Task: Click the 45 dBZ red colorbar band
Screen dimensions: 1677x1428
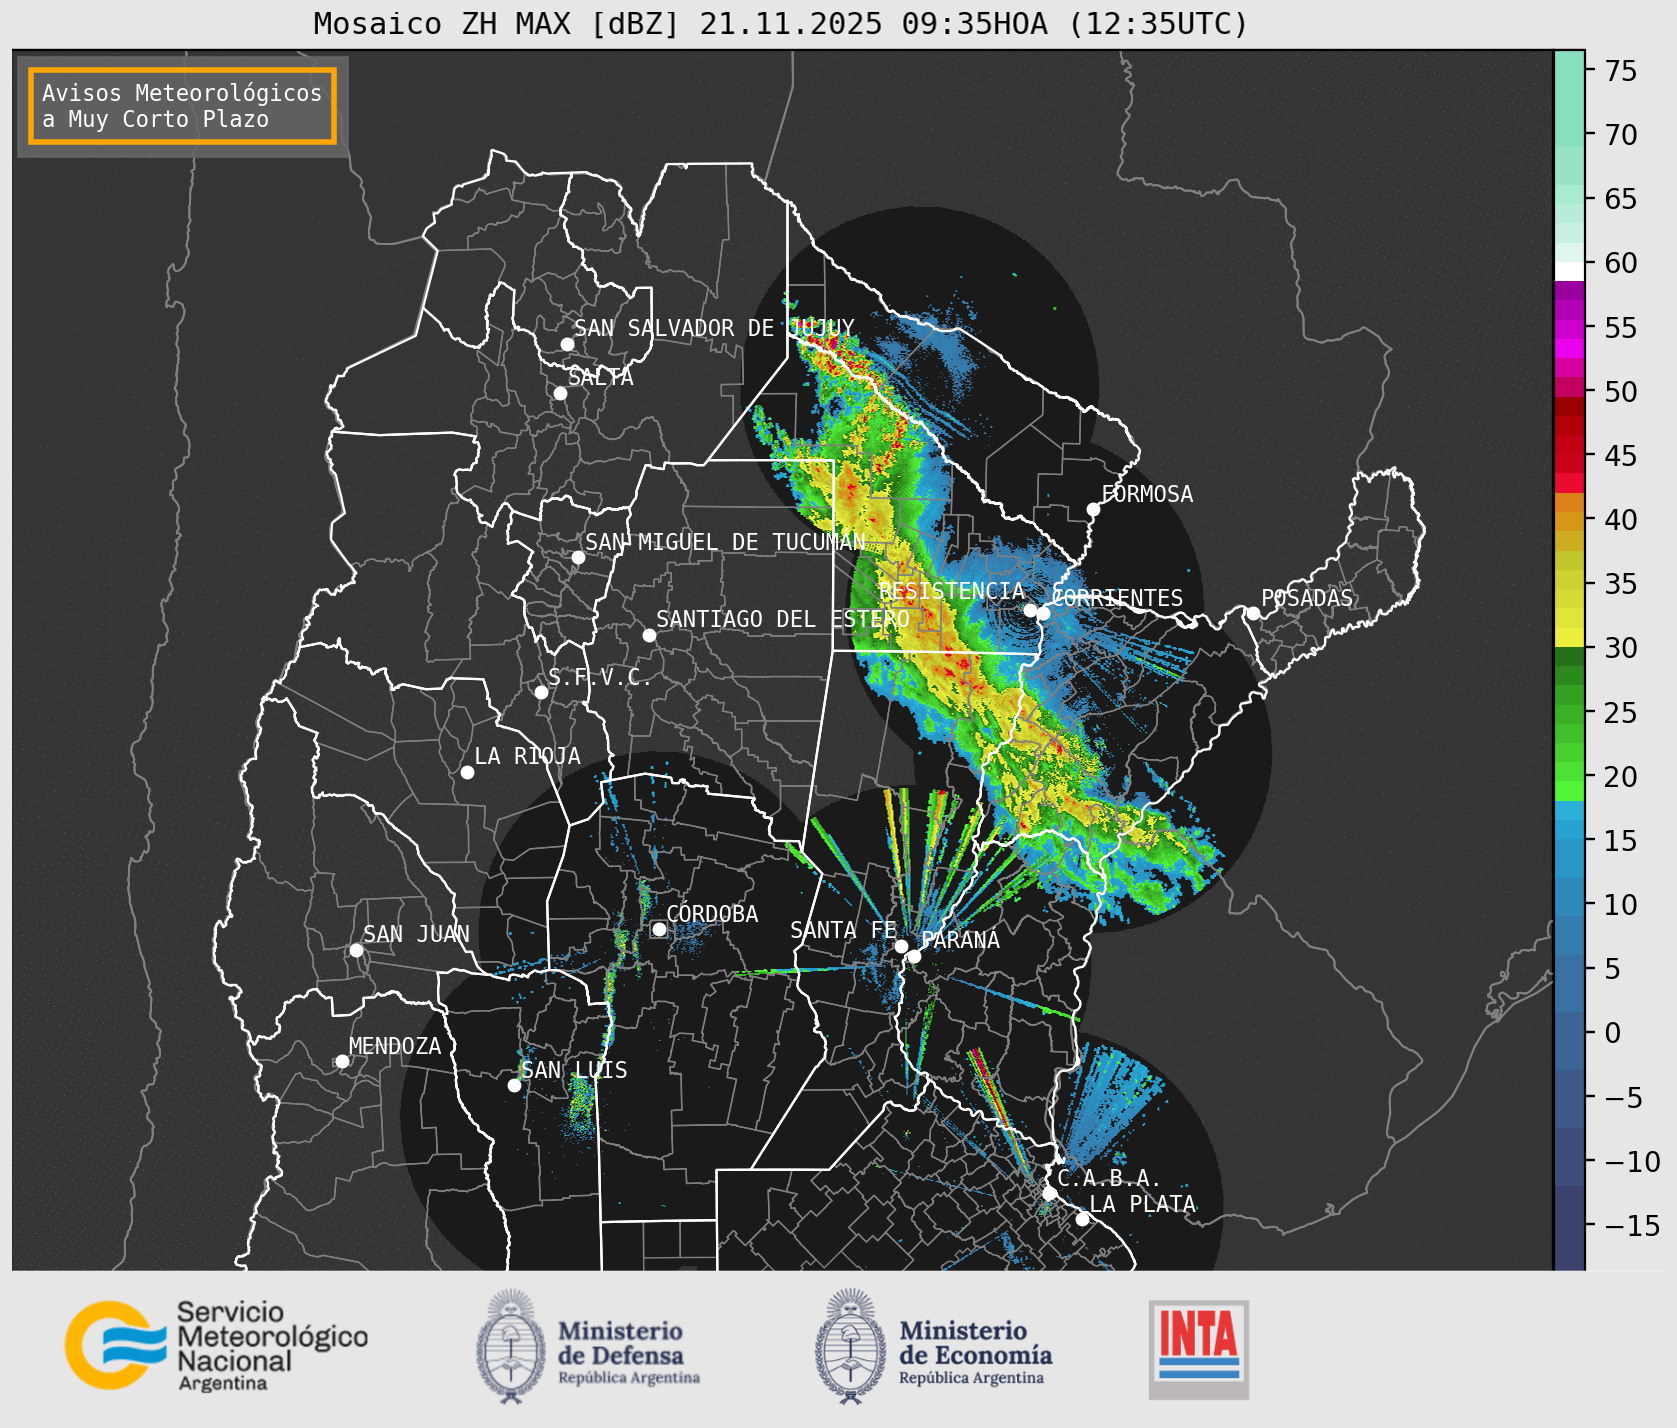Action: pyautogui.click(x=1569, y=463)
